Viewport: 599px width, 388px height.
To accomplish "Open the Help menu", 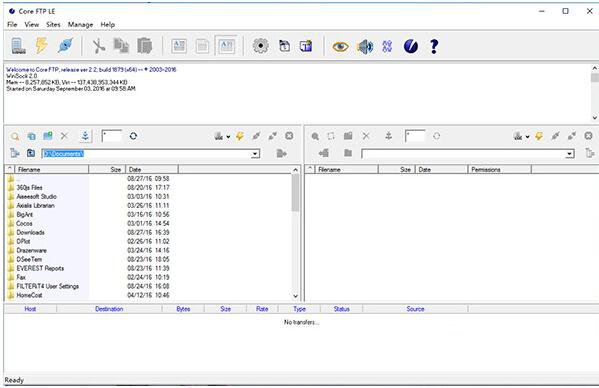I will point(108,24).
